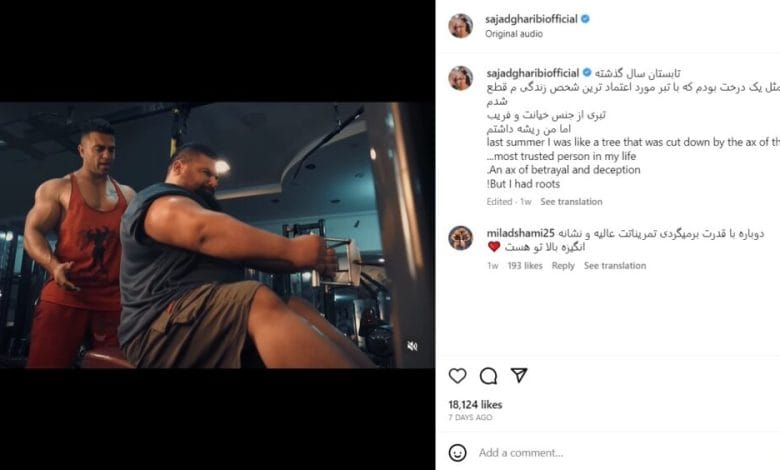See translation of miladshami25's comment
This screenshot has width=780, height=470.
point(615,266)
